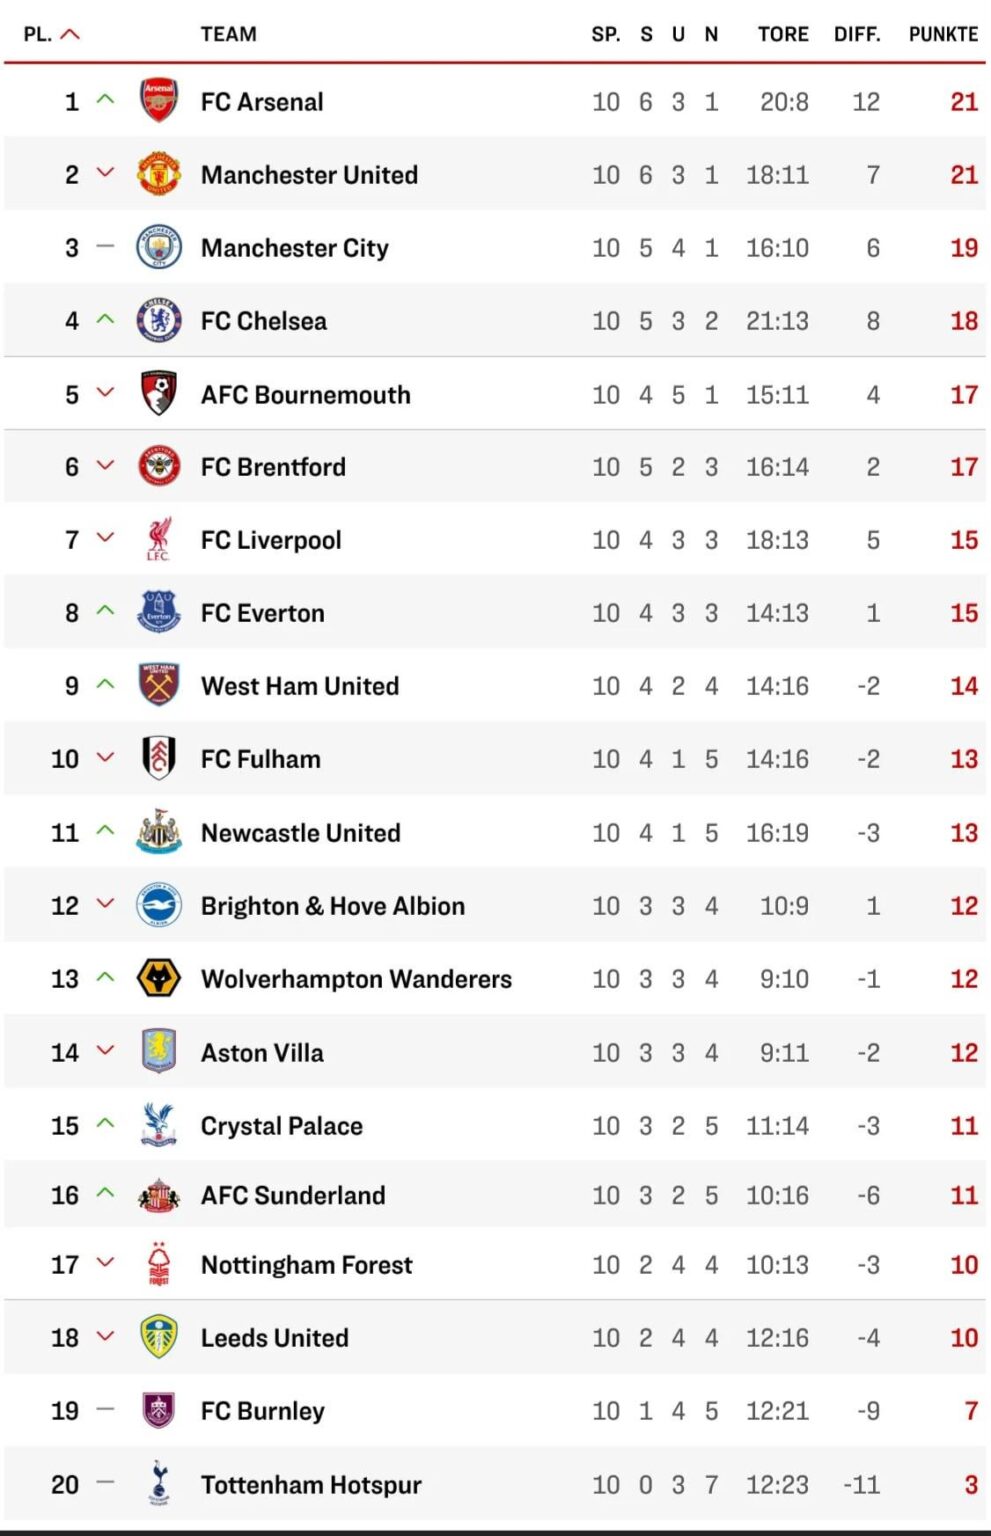Toggle the PL. column sort arrow
The image size is (991, 1536).
70,31
